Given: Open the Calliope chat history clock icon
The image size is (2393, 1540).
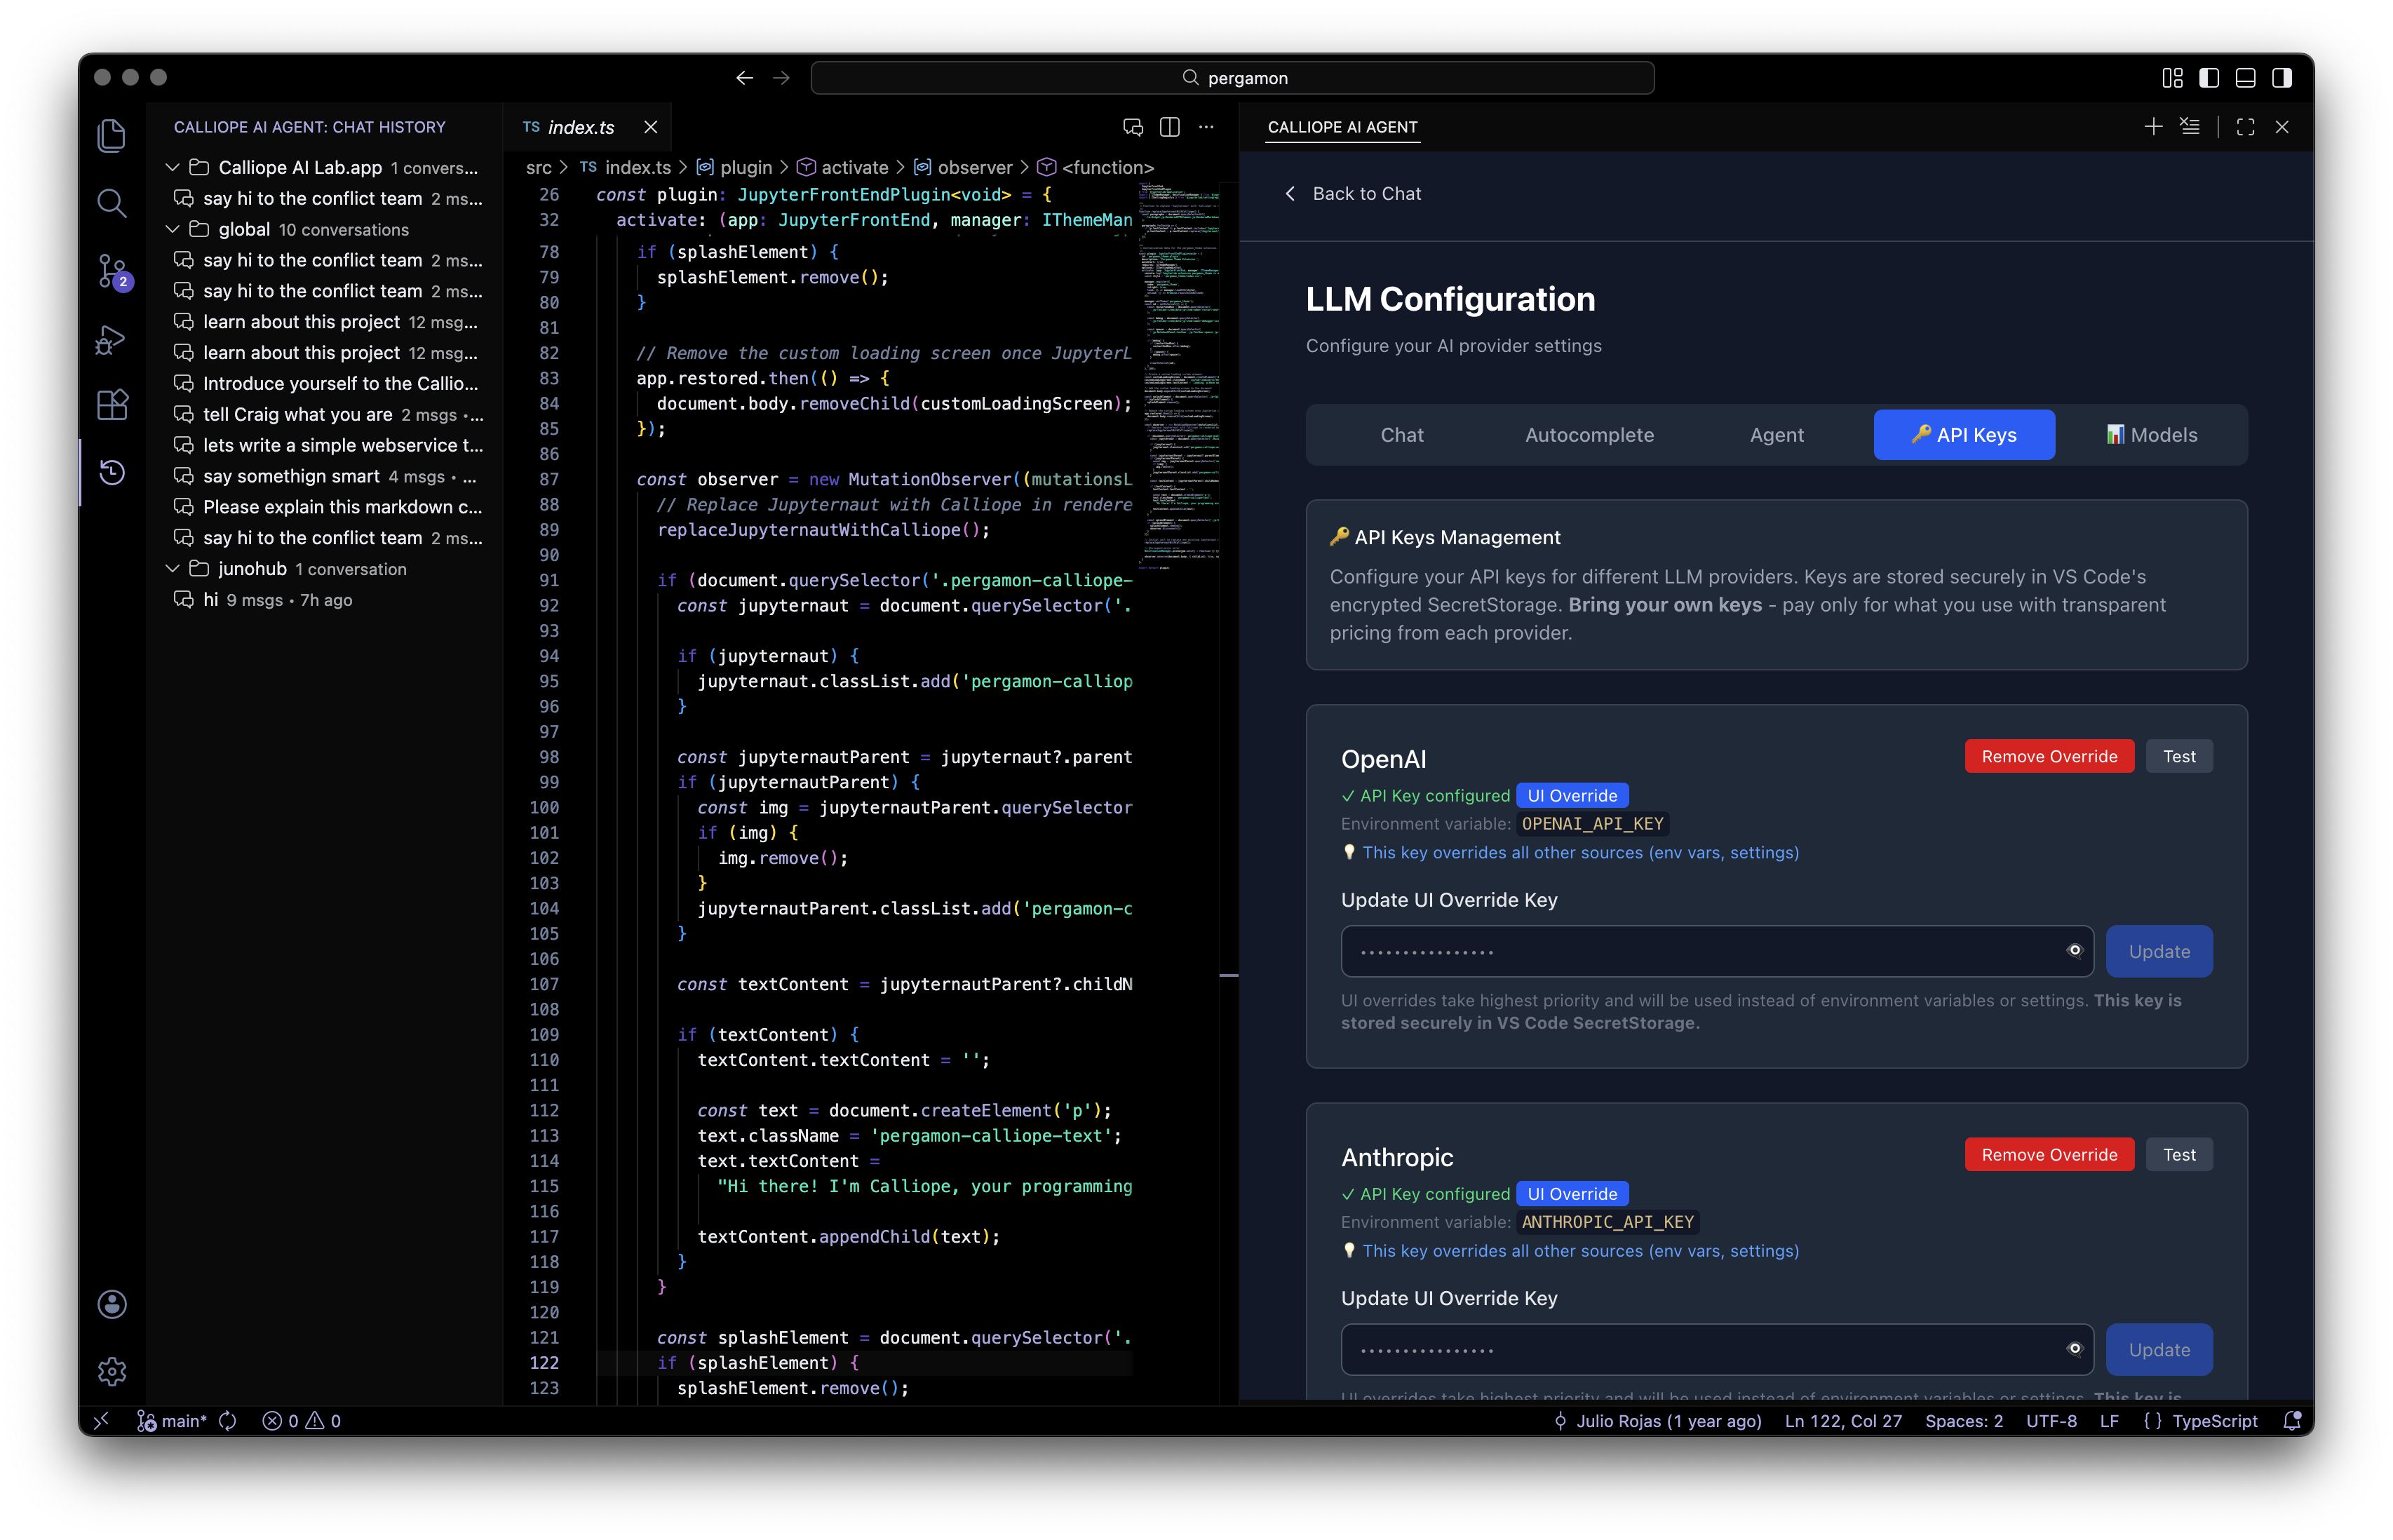Looking at the screenshot, I should (x=112, y=472).
